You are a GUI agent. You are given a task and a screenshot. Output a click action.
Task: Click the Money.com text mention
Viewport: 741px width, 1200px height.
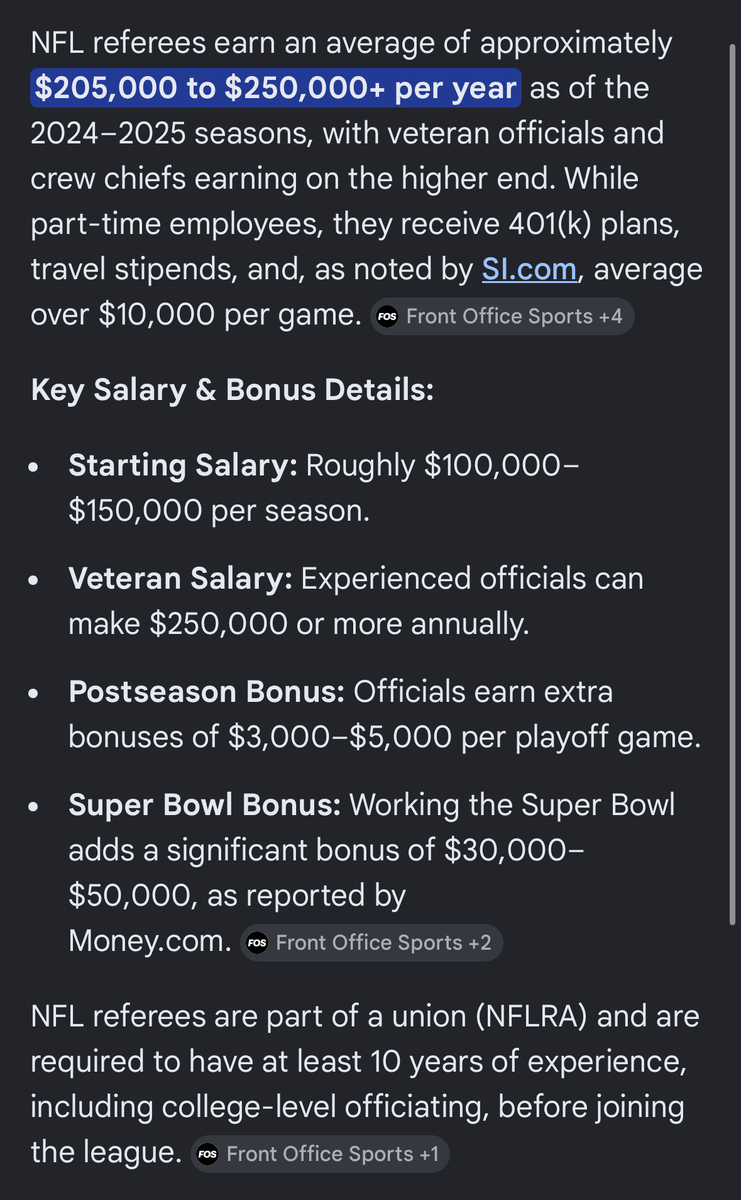pos(149,941)
